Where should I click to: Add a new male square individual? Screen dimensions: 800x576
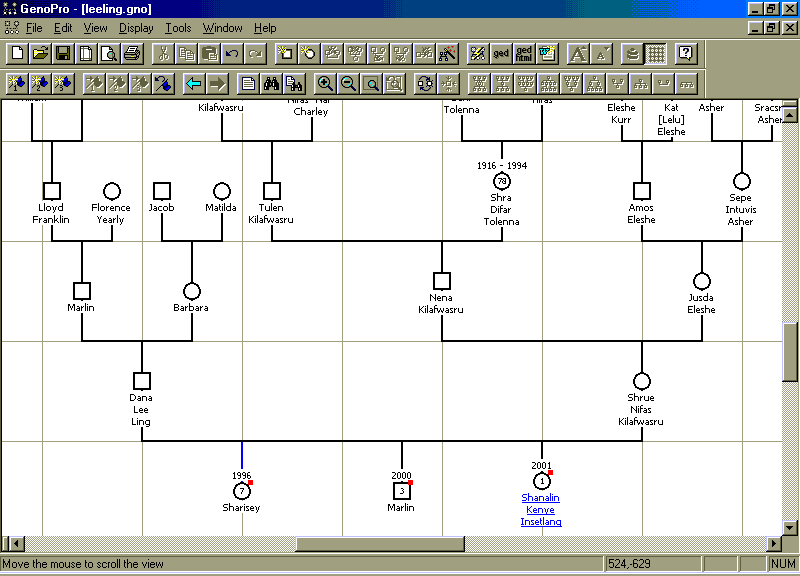286,54
